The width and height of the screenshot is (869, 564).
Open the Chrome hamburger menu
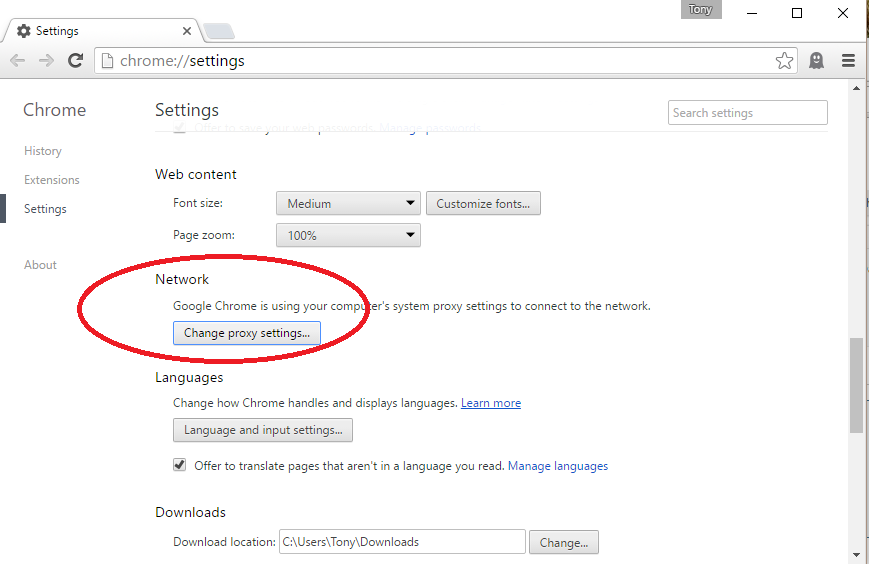coord(848,61)
